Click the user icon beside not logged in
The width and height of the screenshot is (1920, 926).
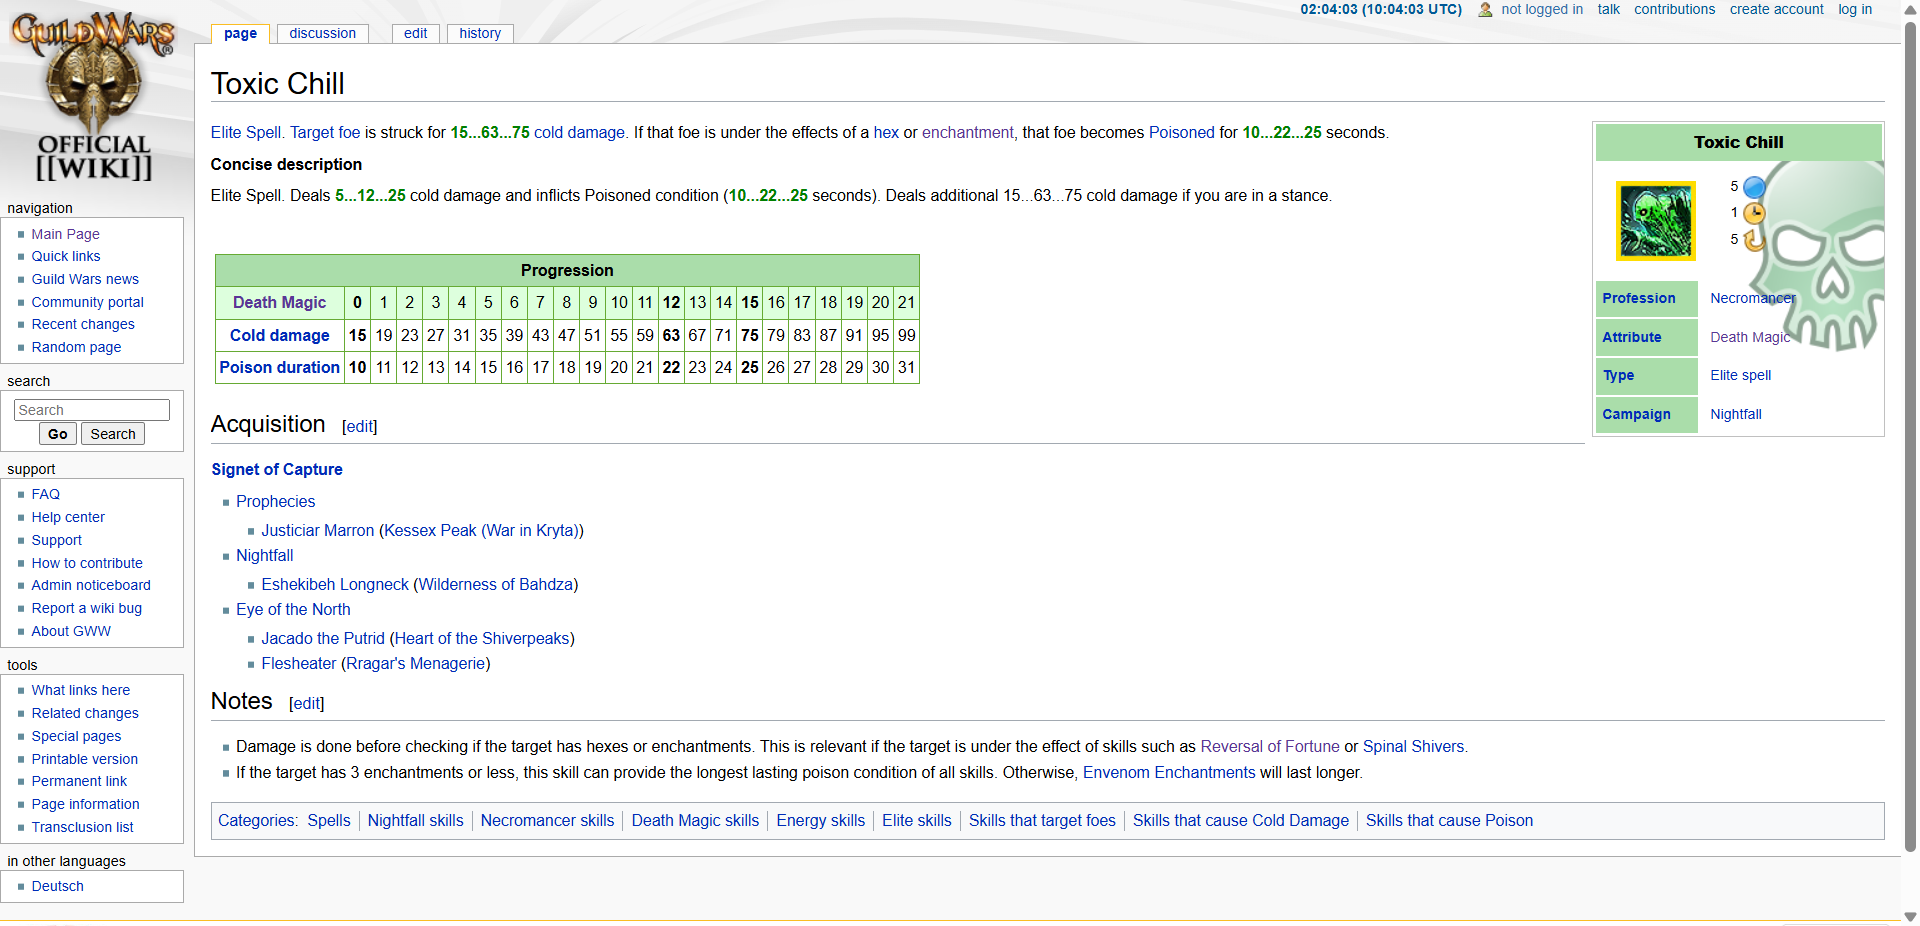coord(1485,10)
